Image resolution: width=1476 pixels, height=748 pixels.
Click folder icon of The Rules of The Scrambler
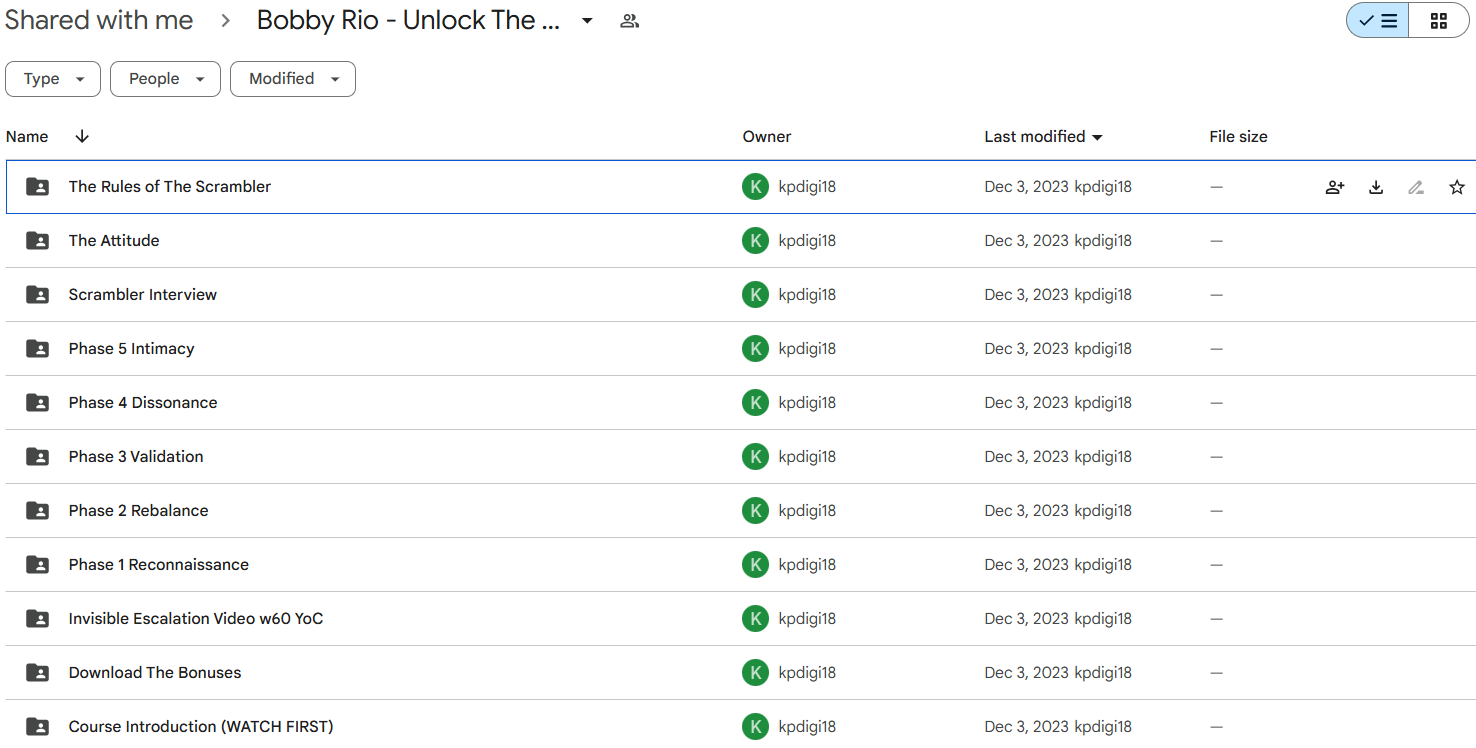pos(37,187)
